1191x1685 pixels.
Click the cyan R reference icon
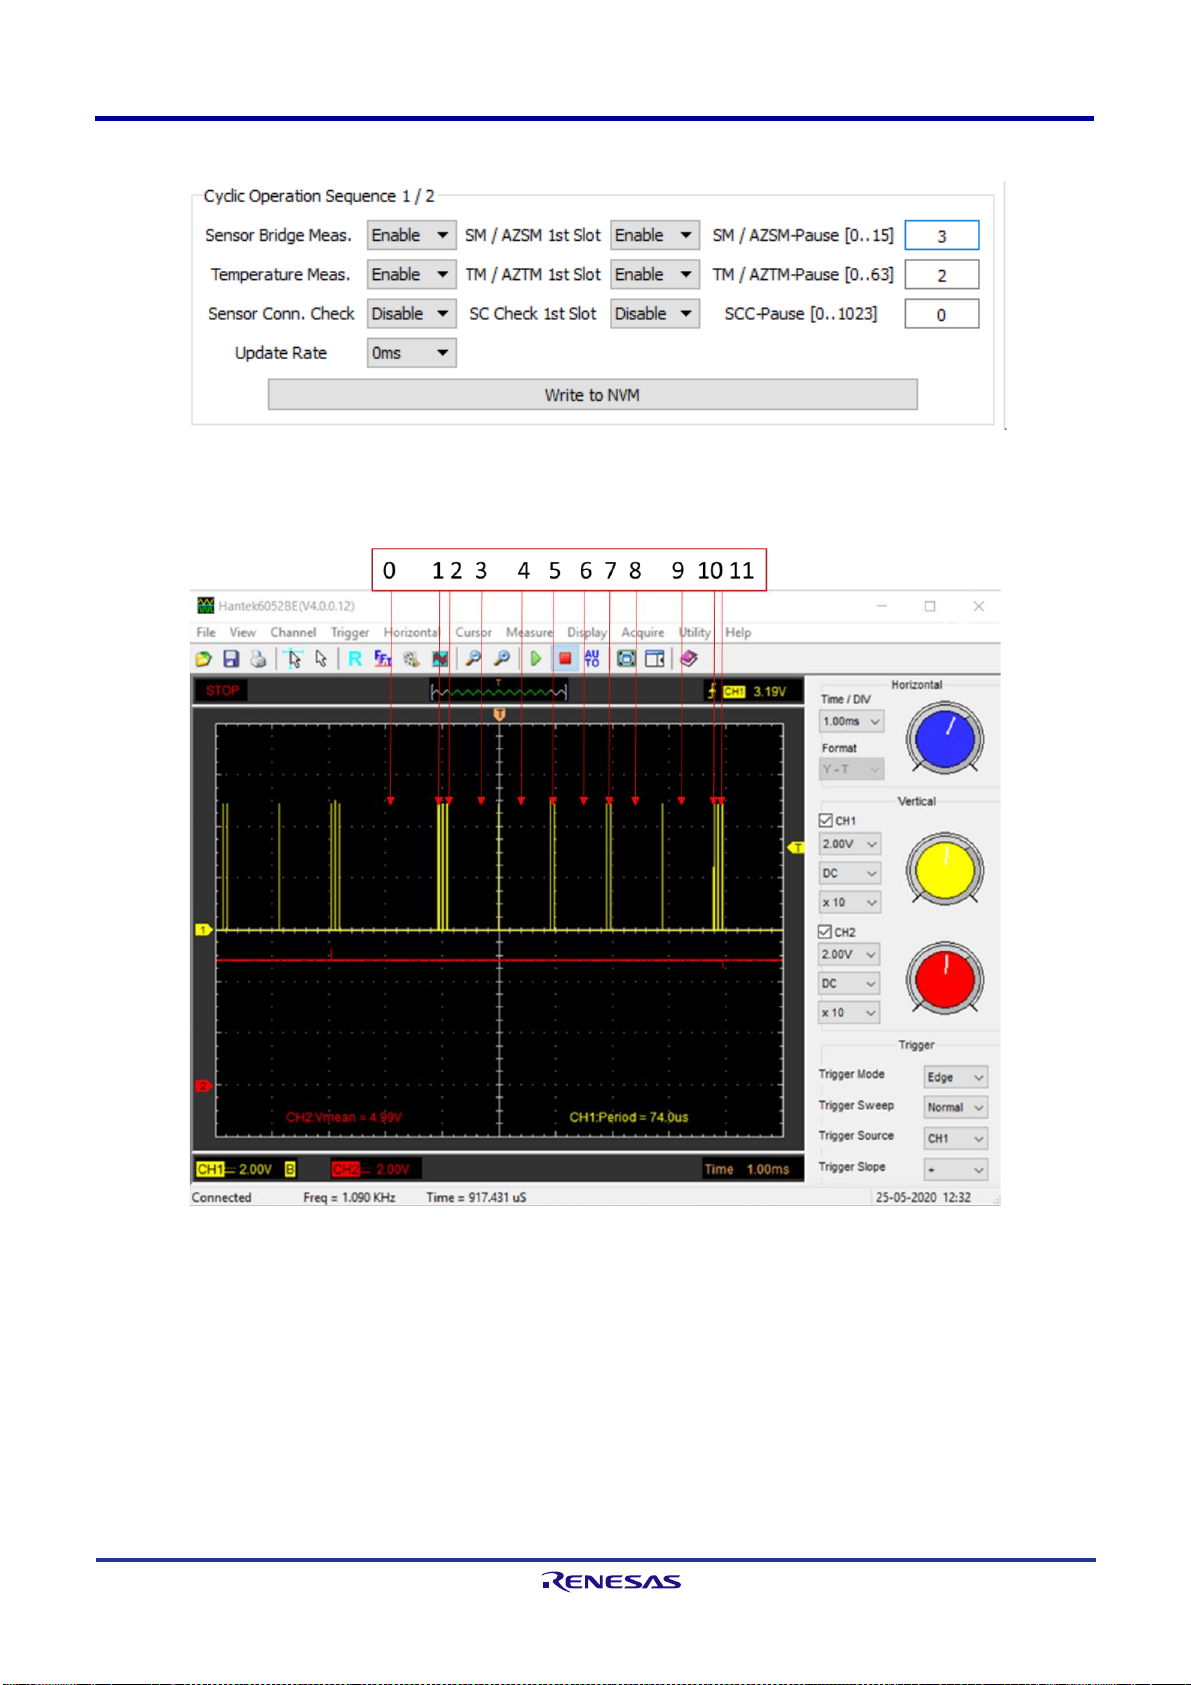pos(355,659)
